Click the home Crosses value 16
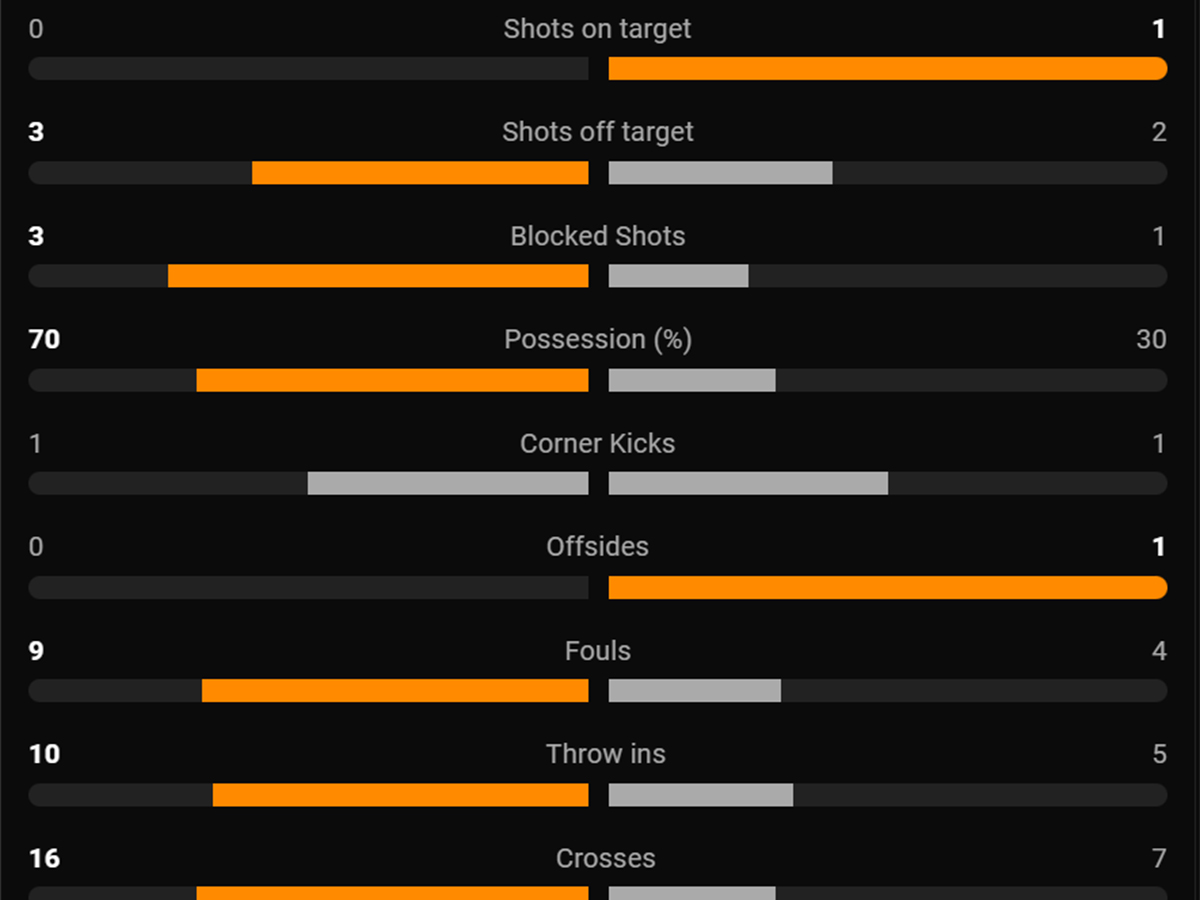Viewport: 1200px width, 900px height. 44,858
